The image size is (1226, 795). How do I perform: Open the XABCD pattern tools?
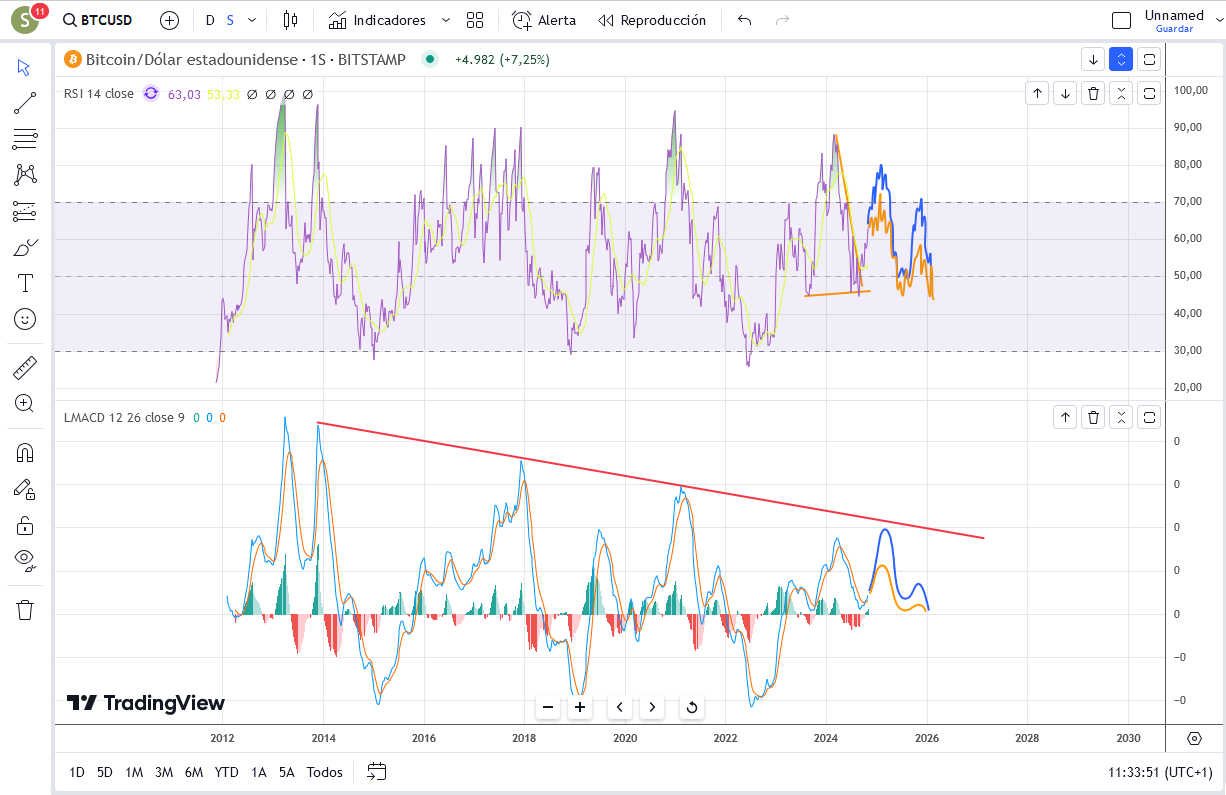[x=25, y=175]
